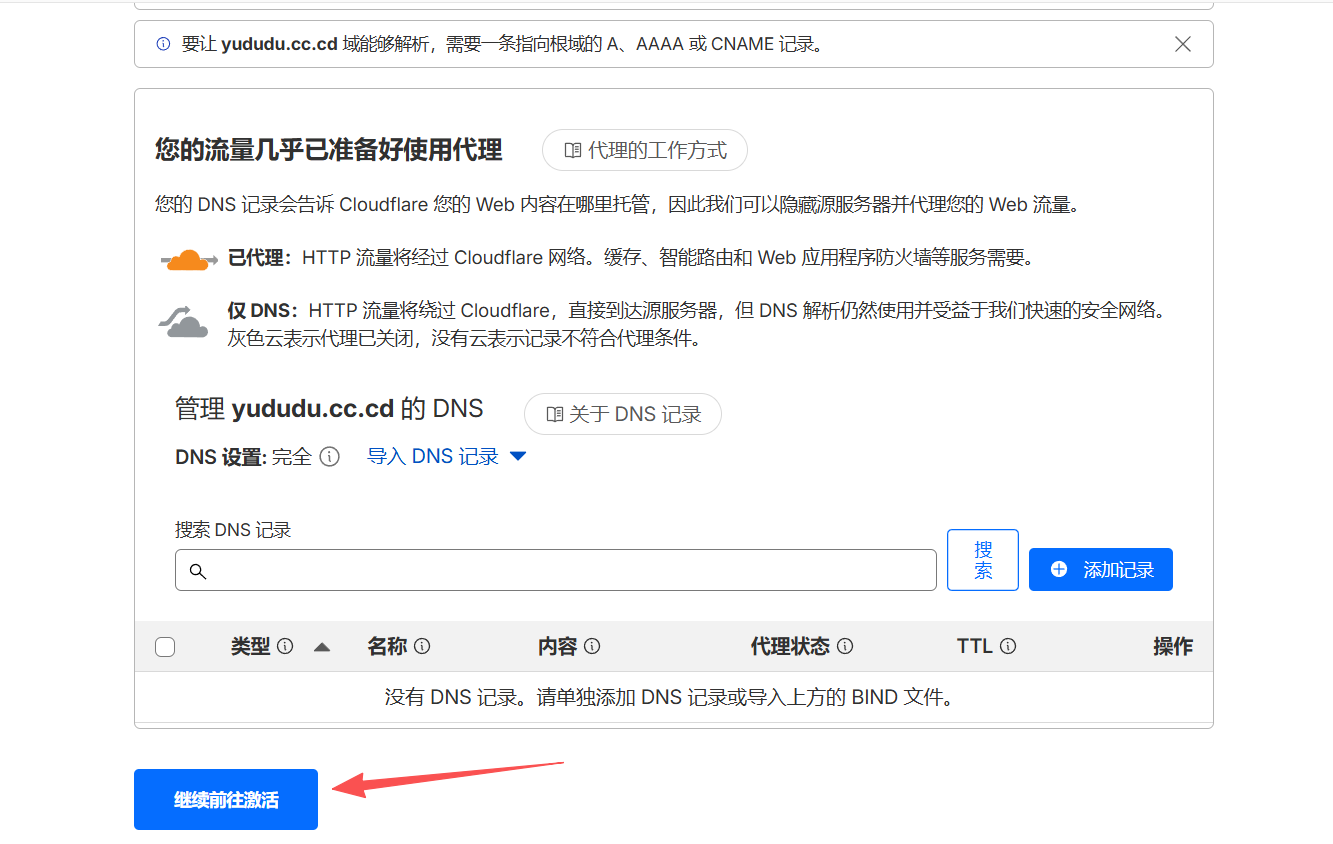This screenshot has width=1333, height=844.
Task: Click the plus icon on 添加记录
Action: tap(1060, 569)
